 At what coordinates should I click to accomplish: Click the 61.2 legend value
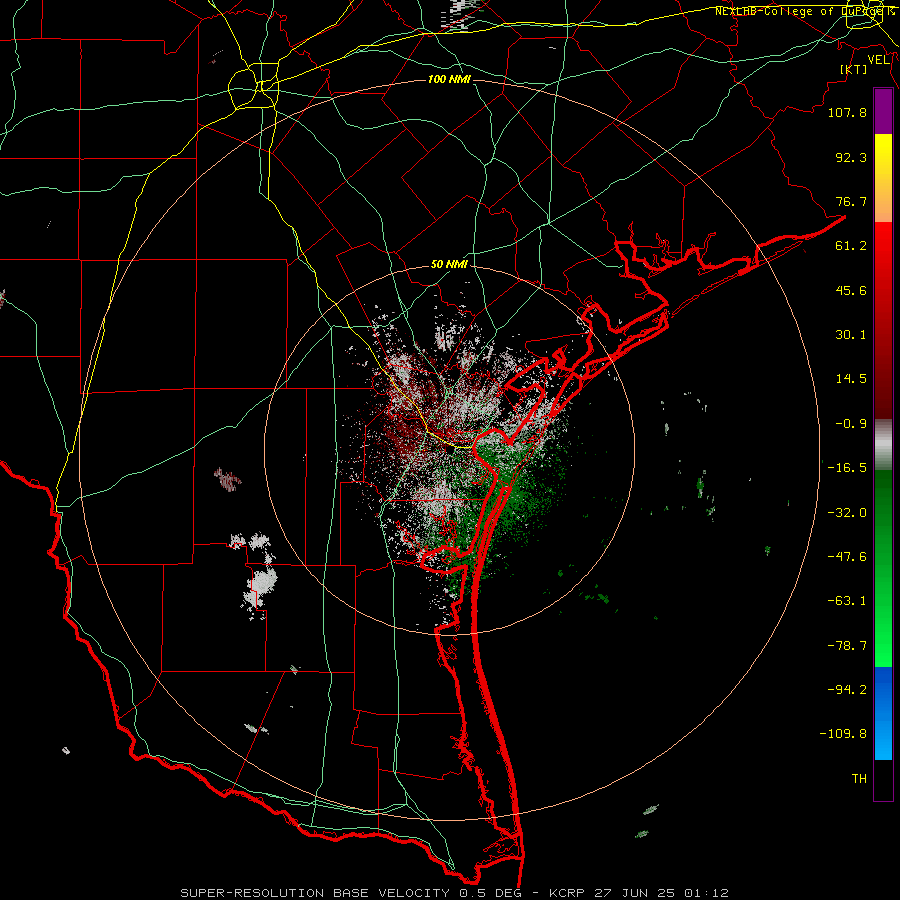coord(851,246)
